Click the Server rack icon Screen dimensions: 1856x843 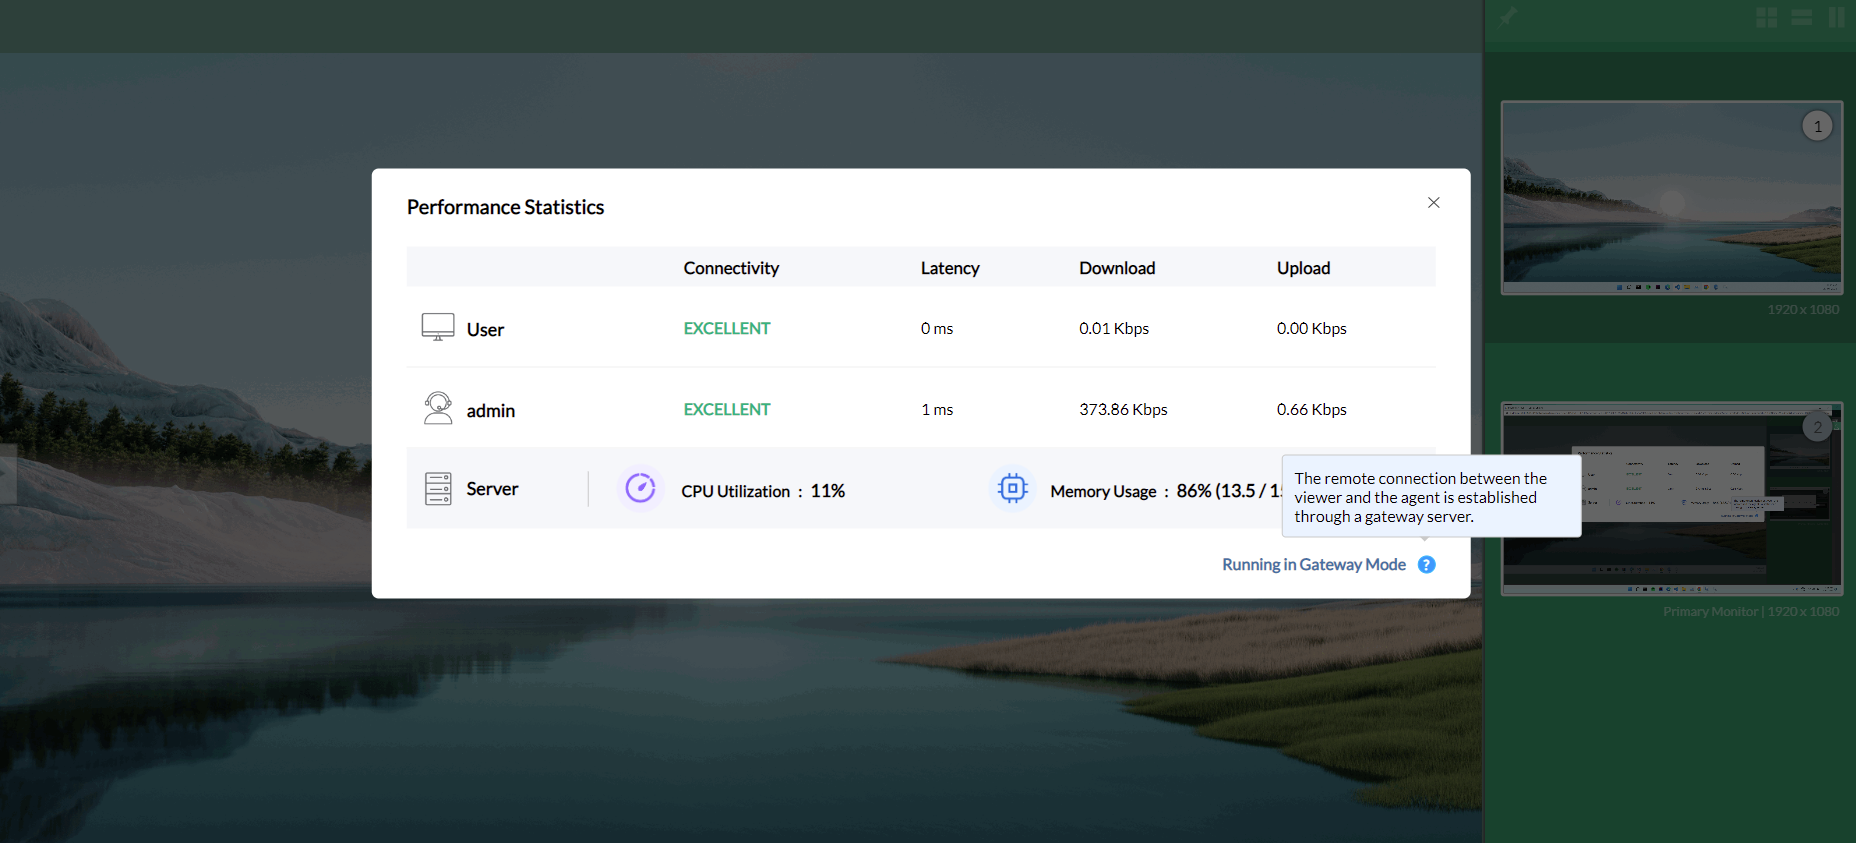[438, 489]
